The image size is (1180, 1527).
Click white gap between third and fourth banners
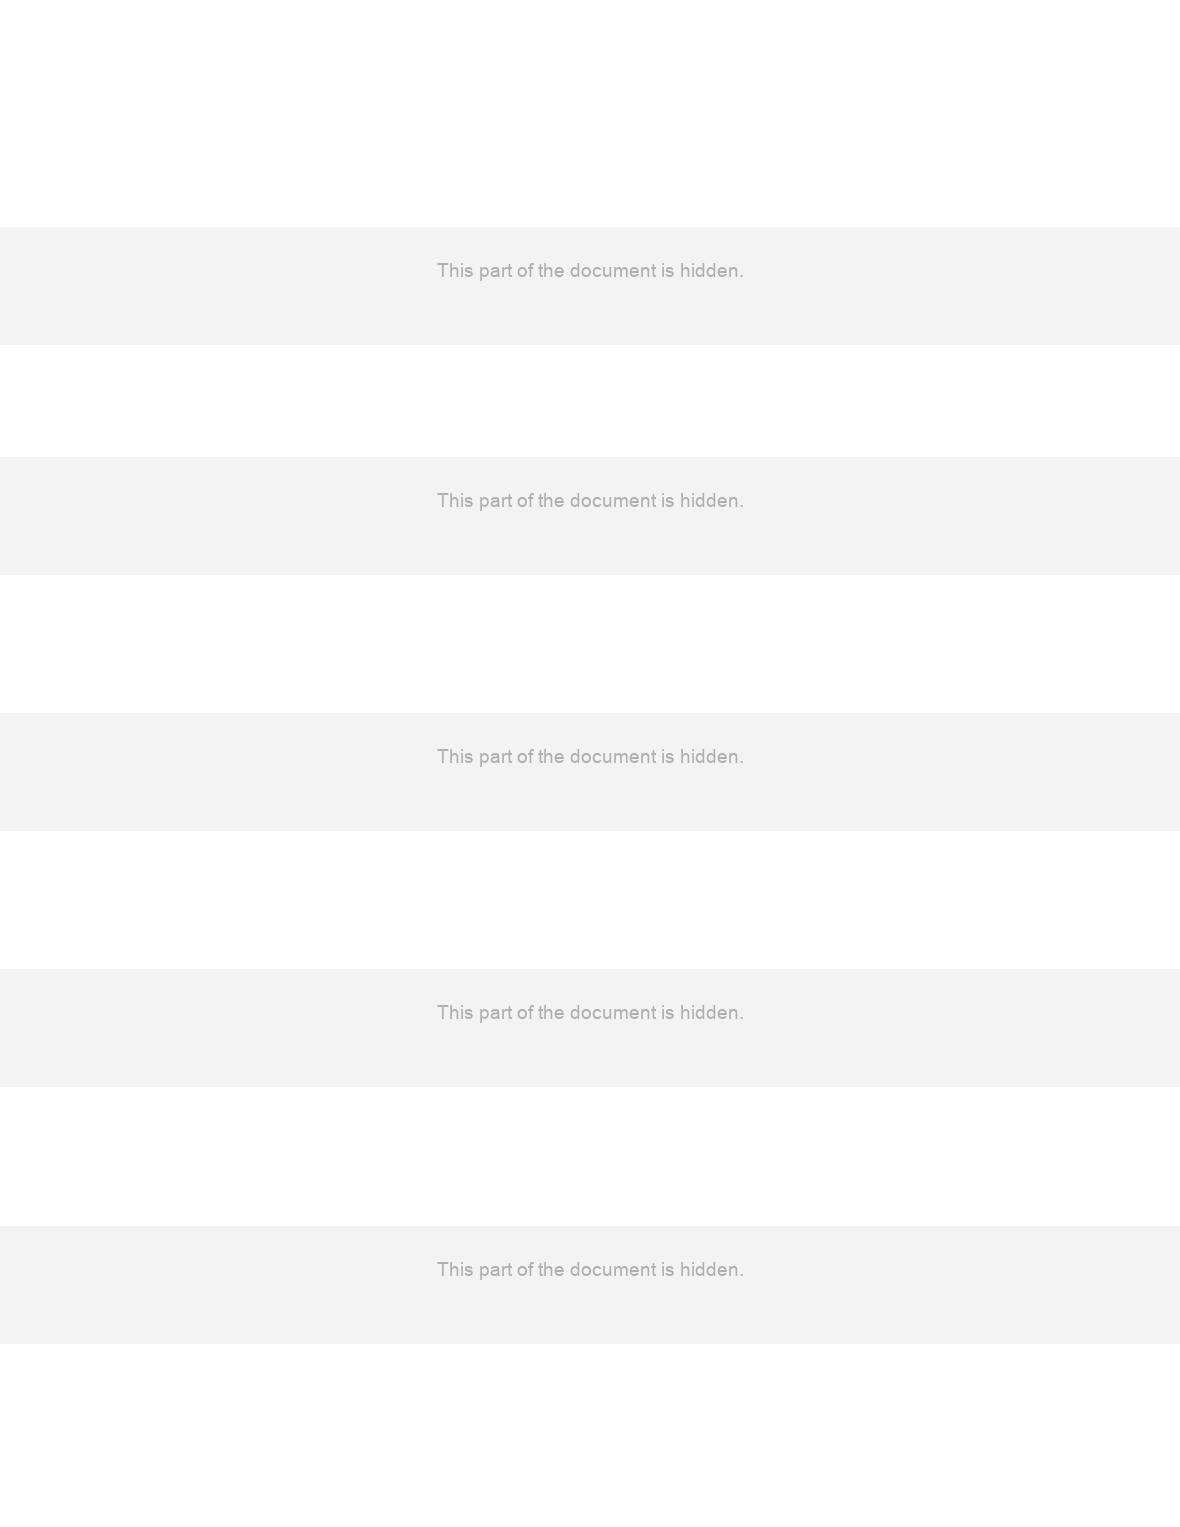coord(590,900)
